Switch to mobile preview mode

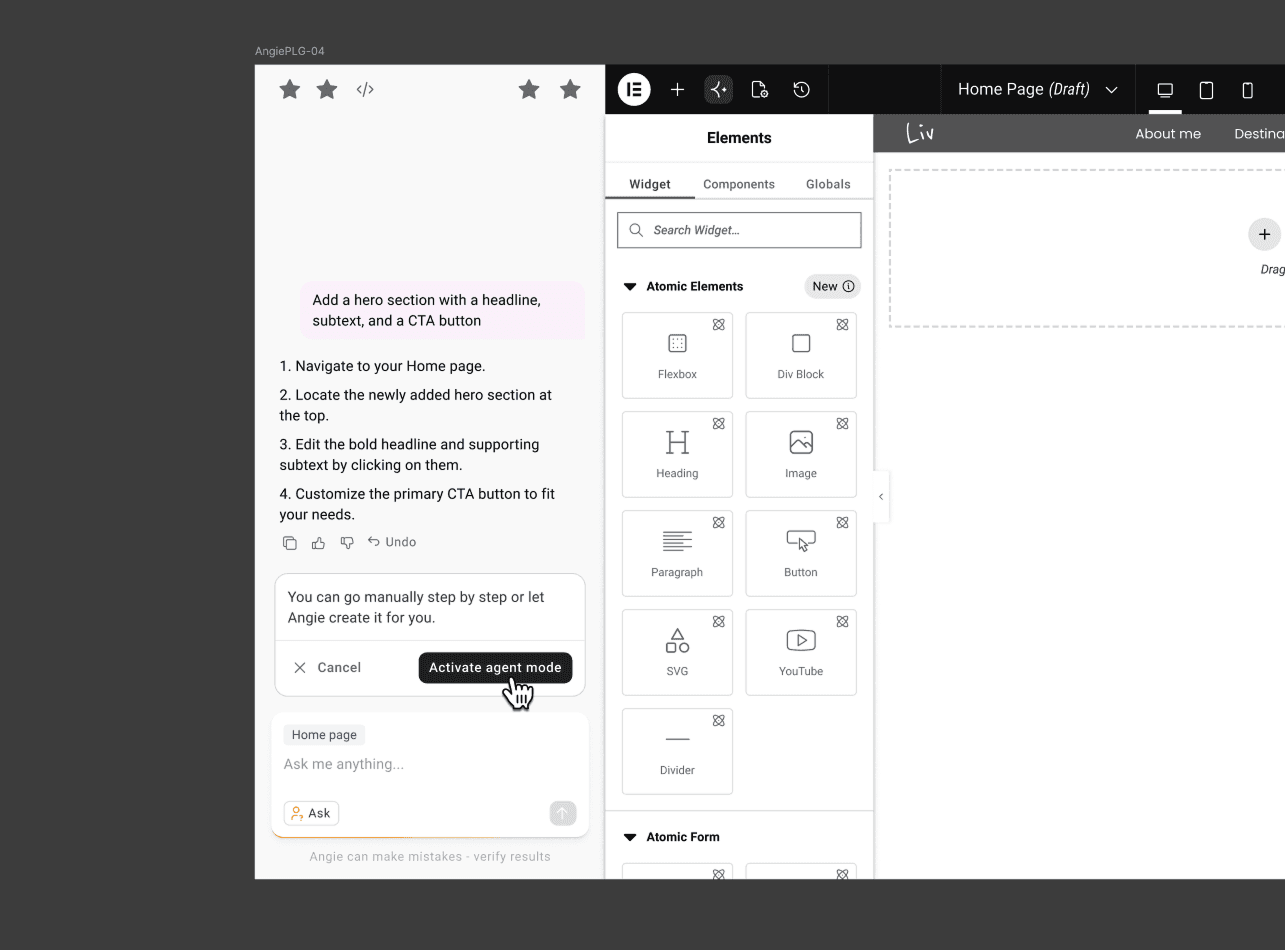pyautogui.click(x=1247, y=90)
